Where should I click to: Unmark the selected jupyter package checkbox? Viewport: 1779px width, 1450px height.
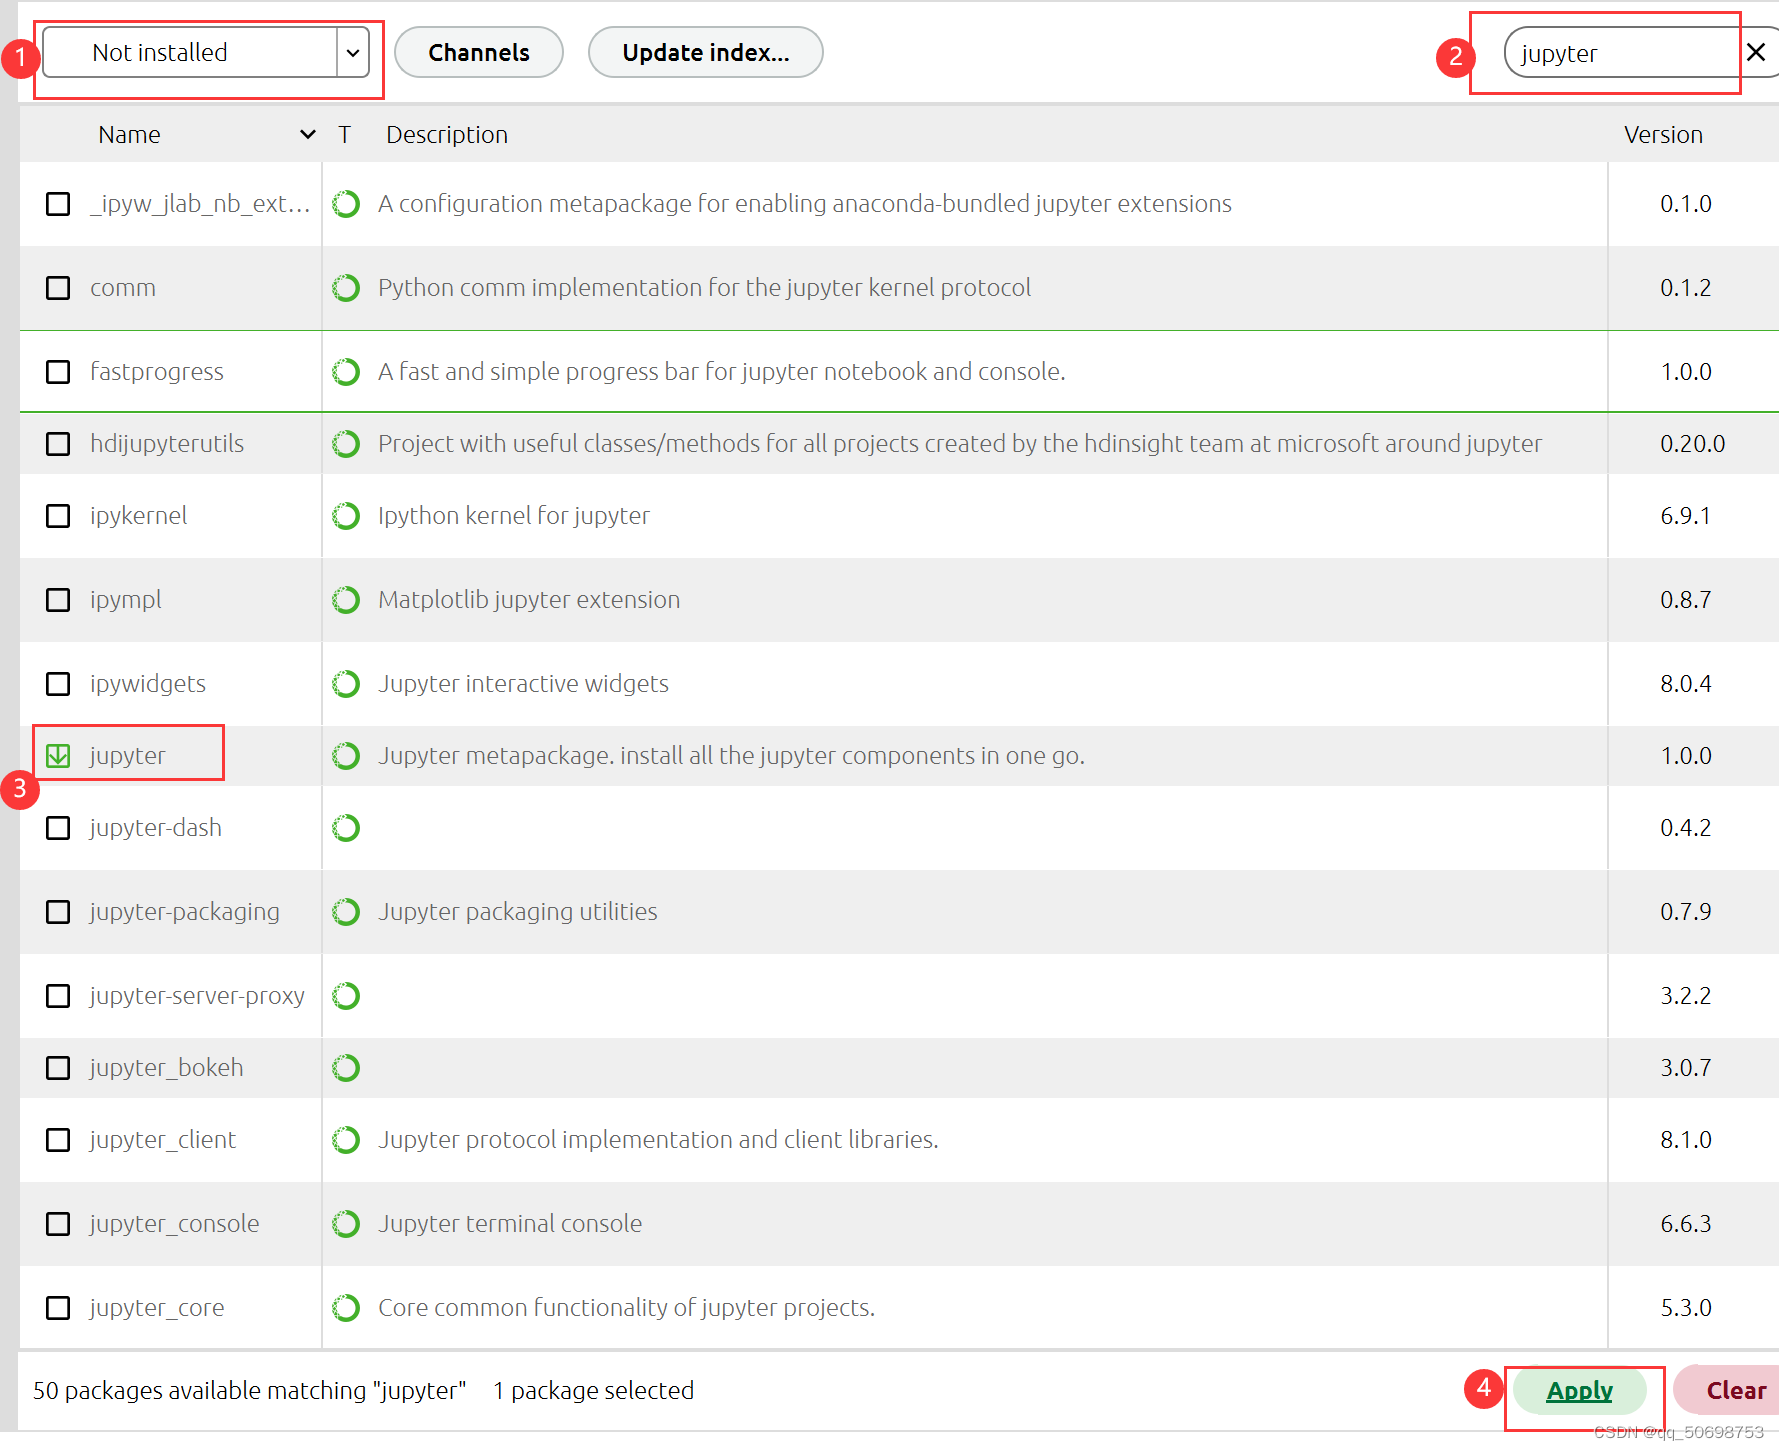[58, 756]
